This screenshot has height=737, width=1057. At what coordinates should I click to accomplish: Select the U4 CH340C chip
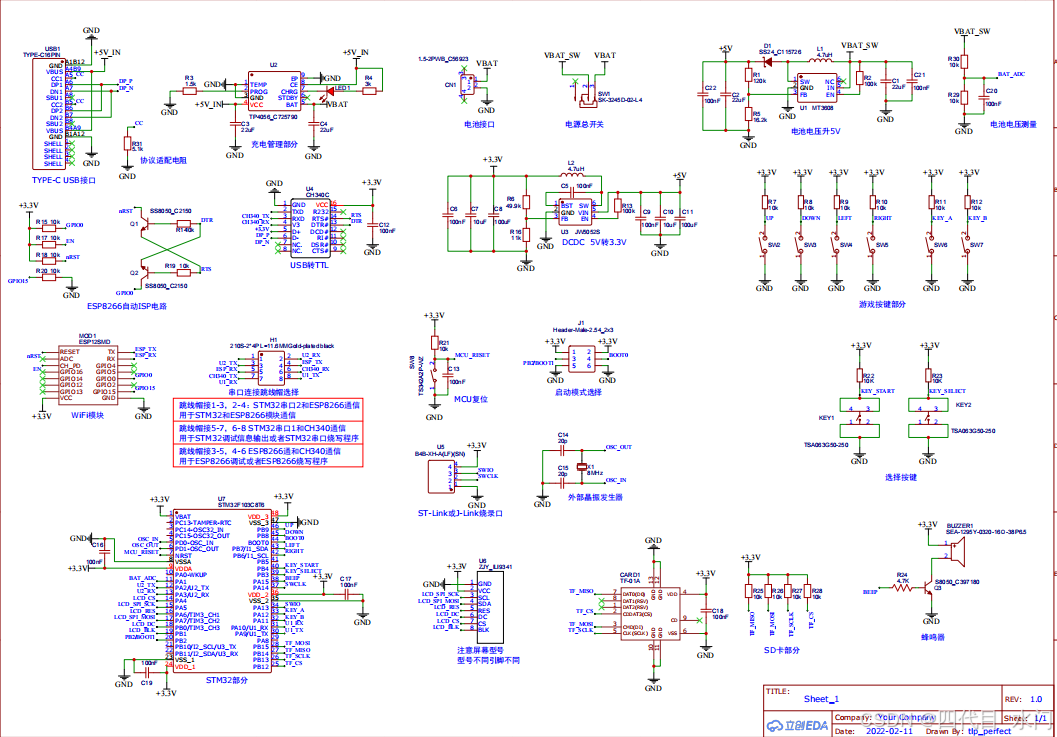[x=310, y=228]
